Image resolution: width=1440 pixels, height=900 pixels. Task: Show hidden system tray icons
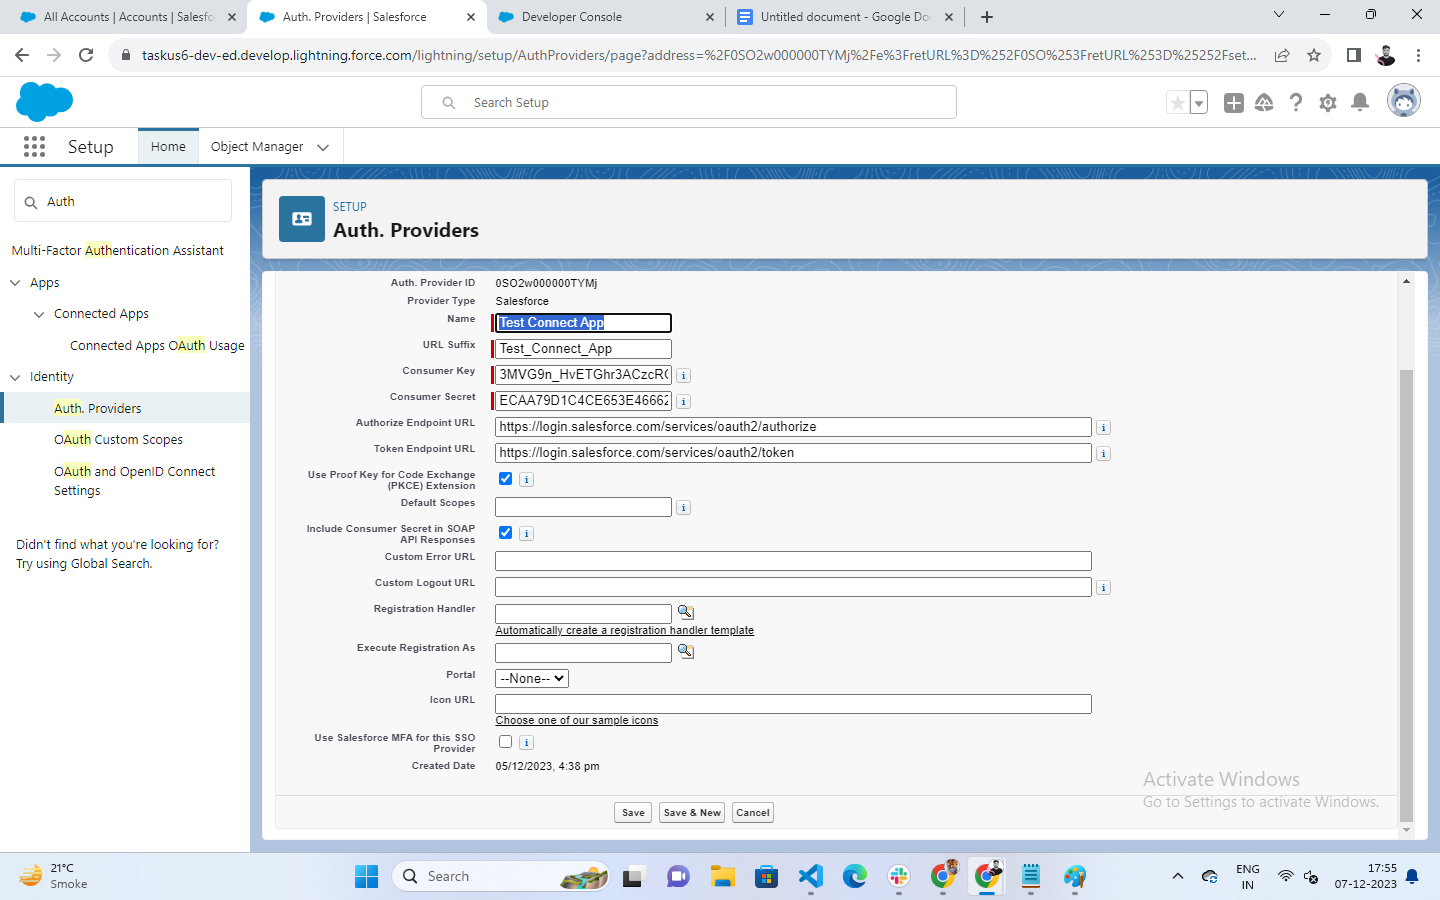(1178, 876)
